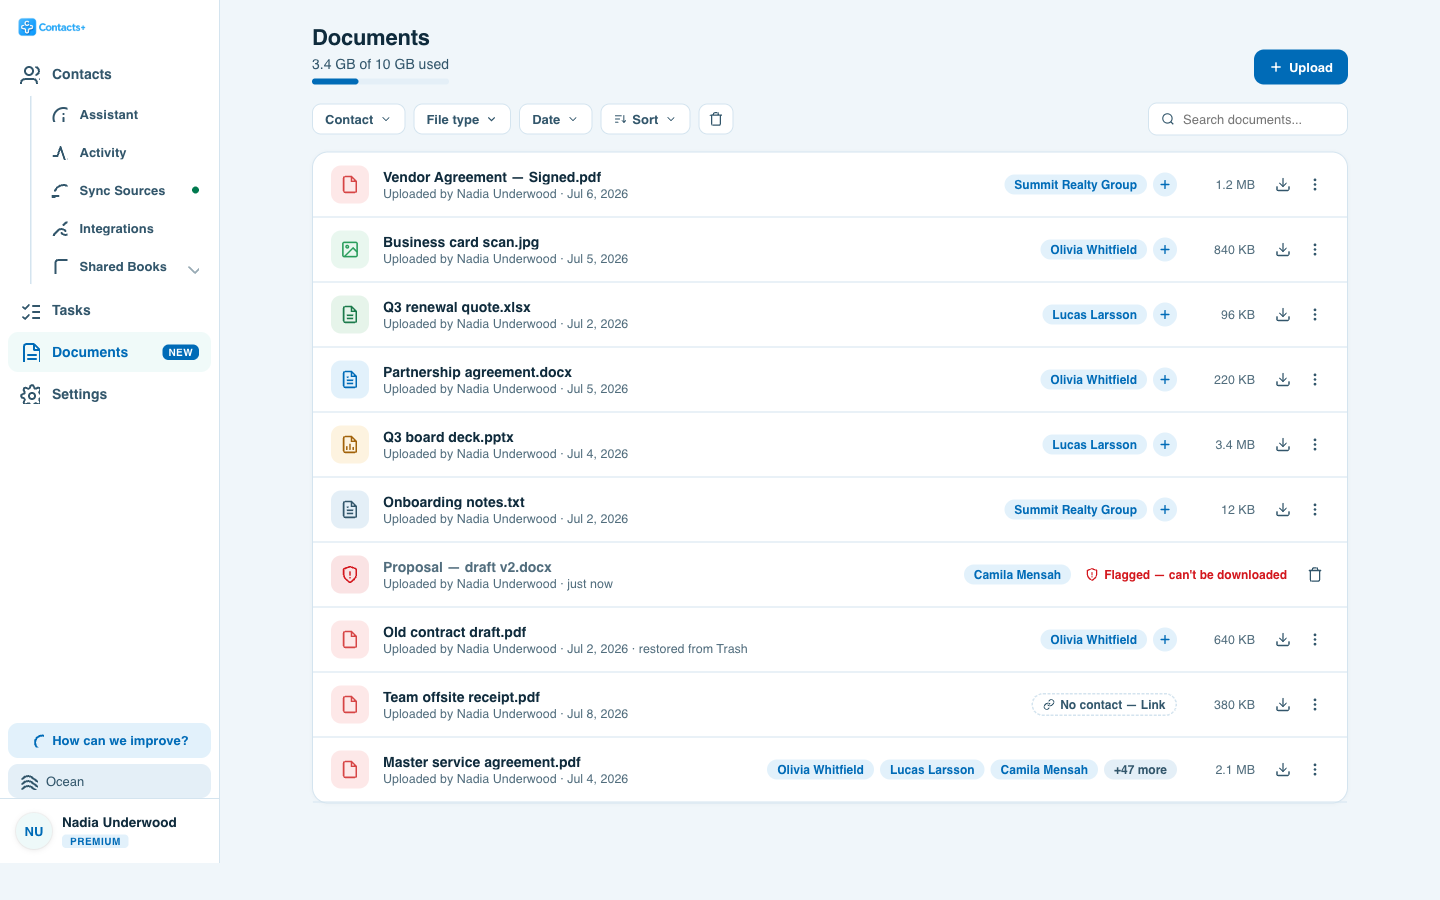1440x900 pixels.
Task: Open more options for Vendor Agreement row
Action: click(1315, 185)
